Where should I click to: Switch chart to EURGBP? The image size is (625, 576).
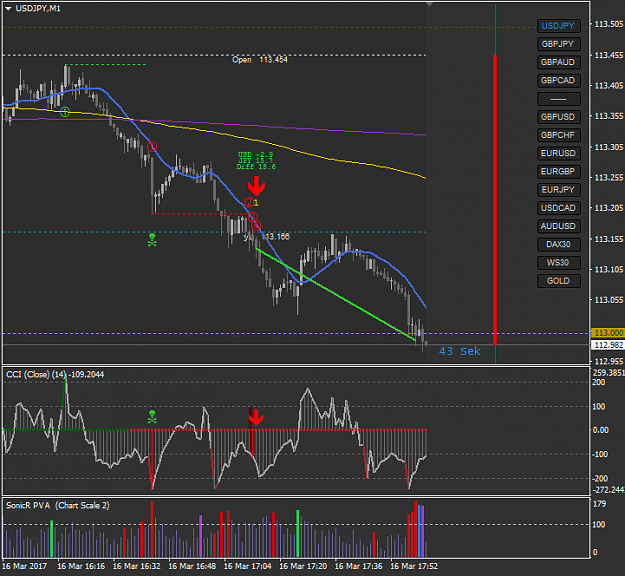[558, 171]
